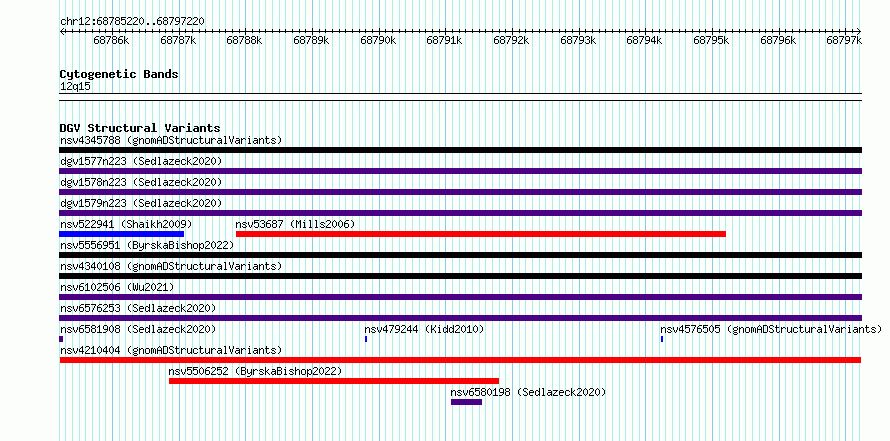Click the purple bar under nsv6102506
Screen dimensions: 890x441
point(460,297)
